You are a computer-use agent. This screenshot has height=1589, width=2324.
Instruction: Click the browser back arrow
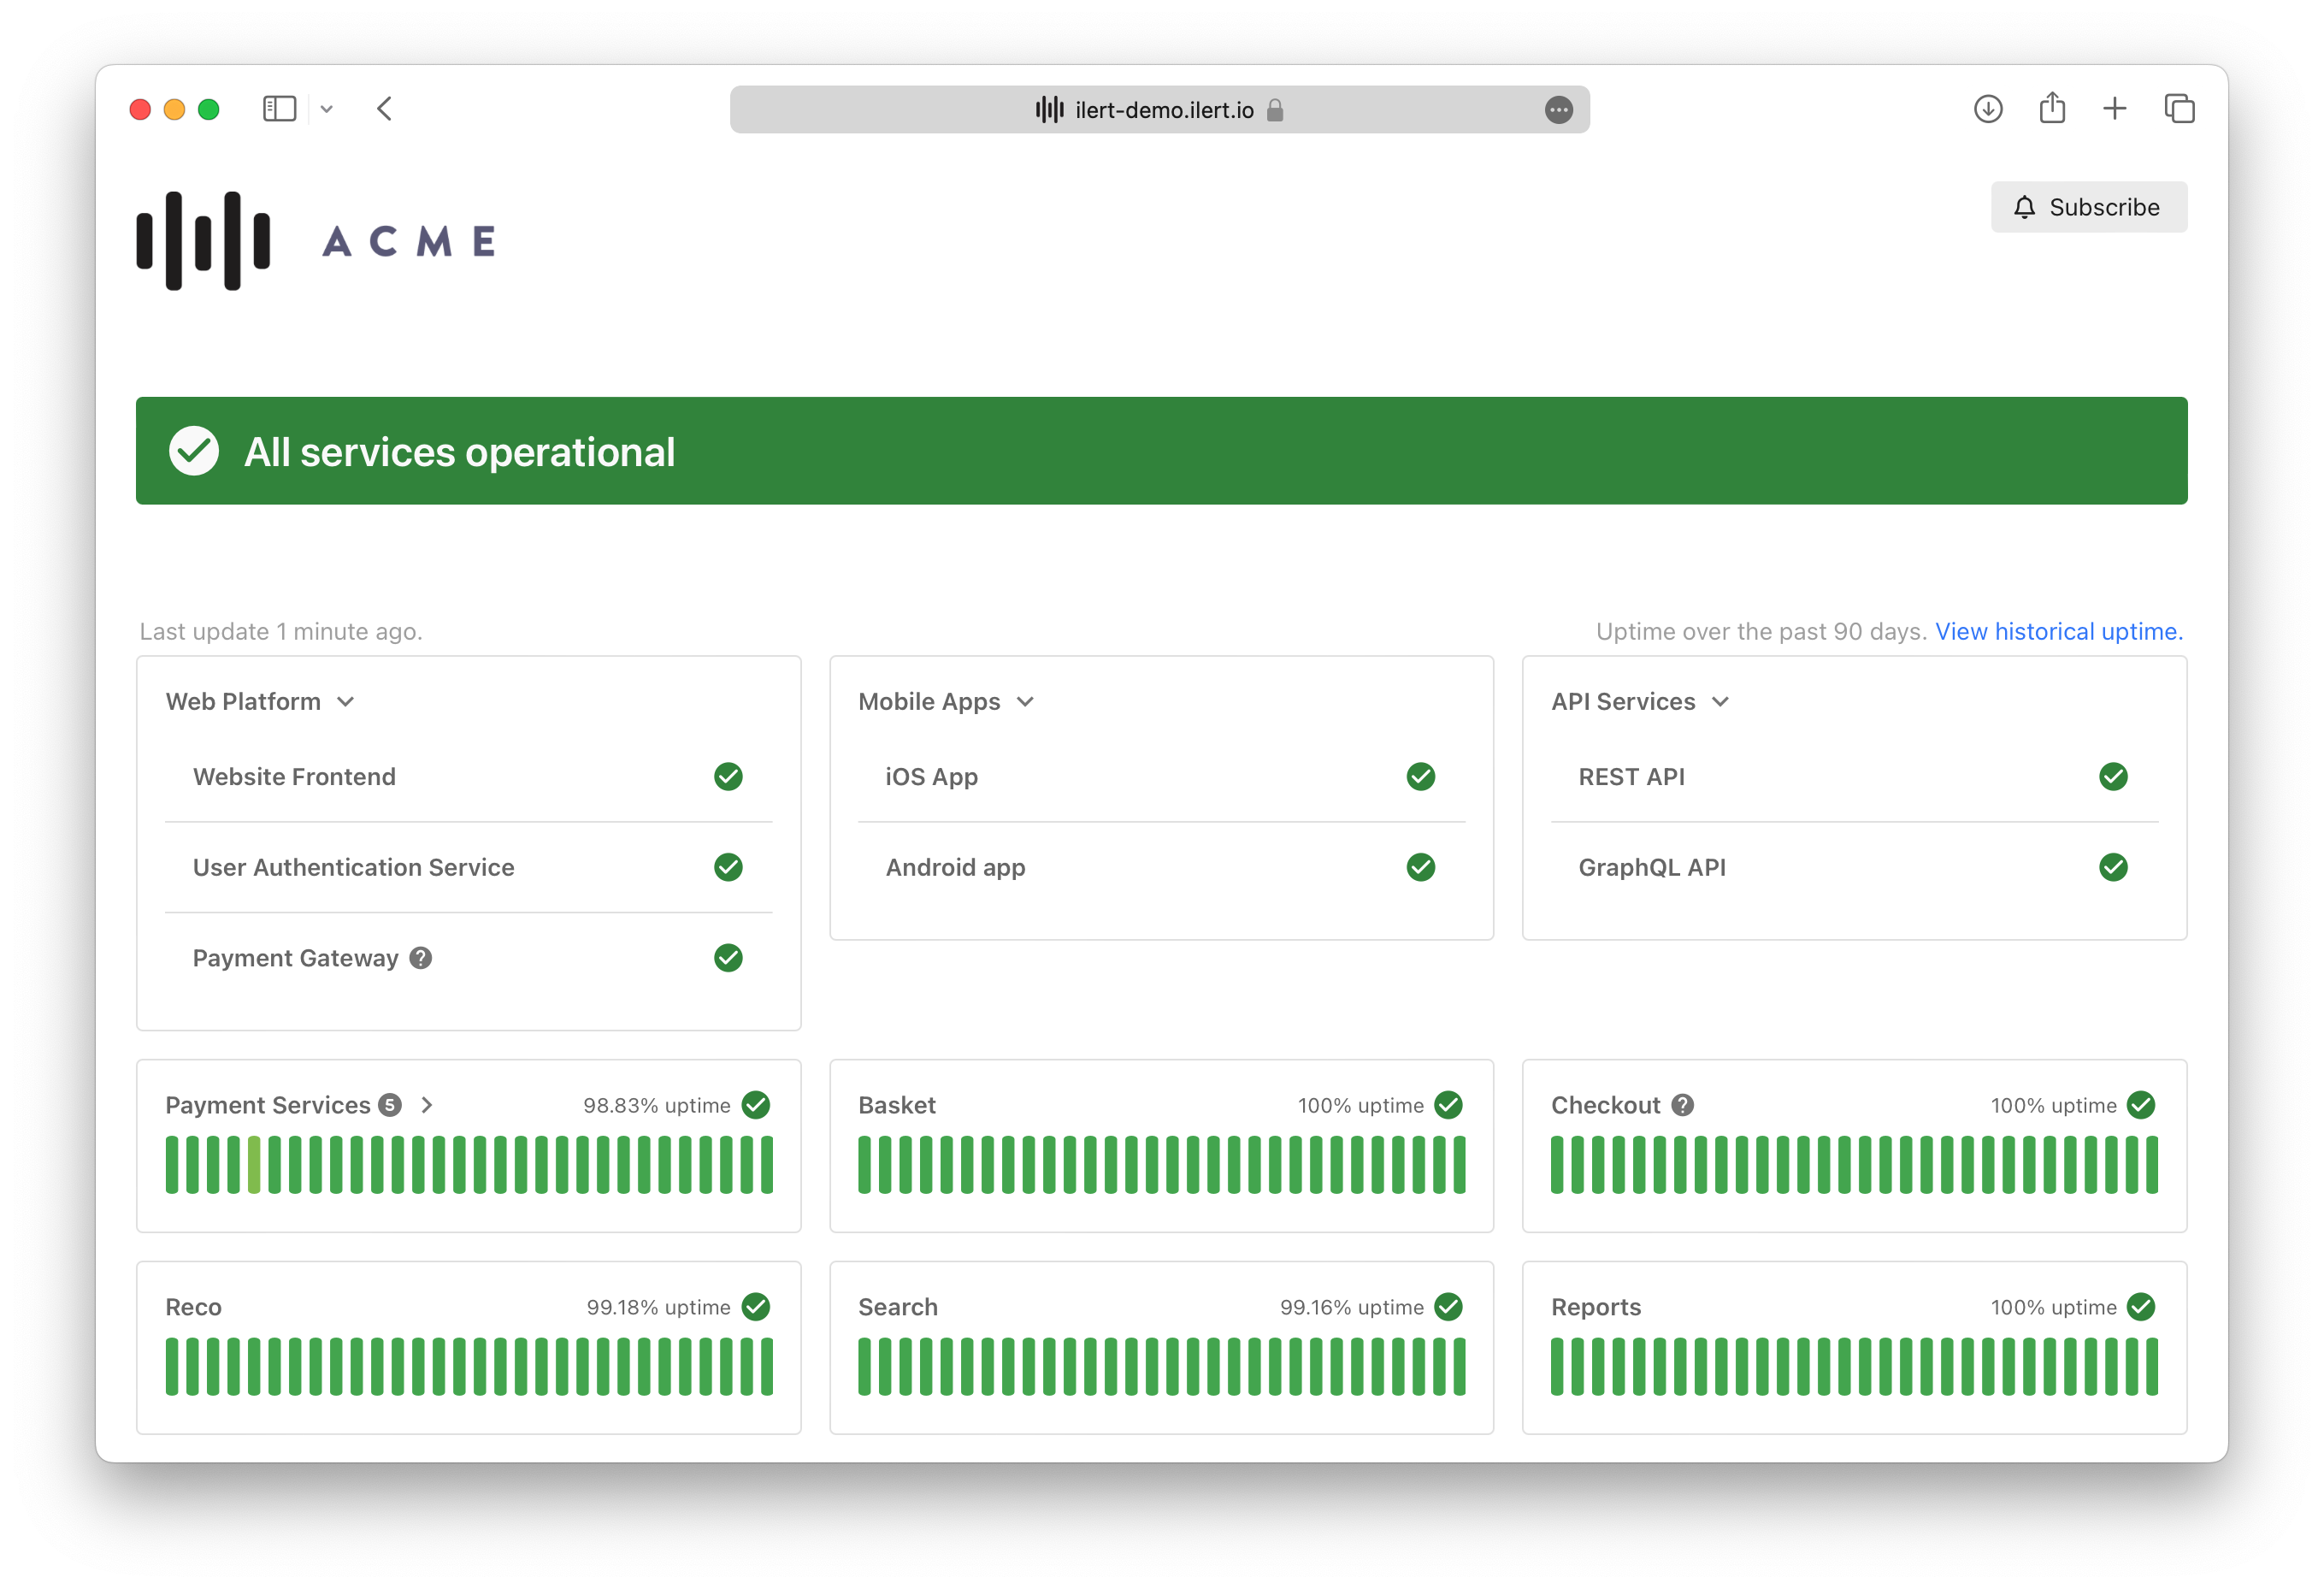(385, 108)
